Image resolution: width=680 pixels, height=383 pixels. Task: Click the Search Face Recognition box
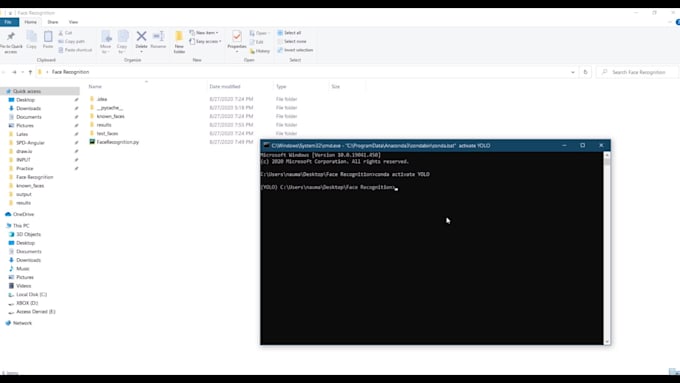(x=638, y=72)
